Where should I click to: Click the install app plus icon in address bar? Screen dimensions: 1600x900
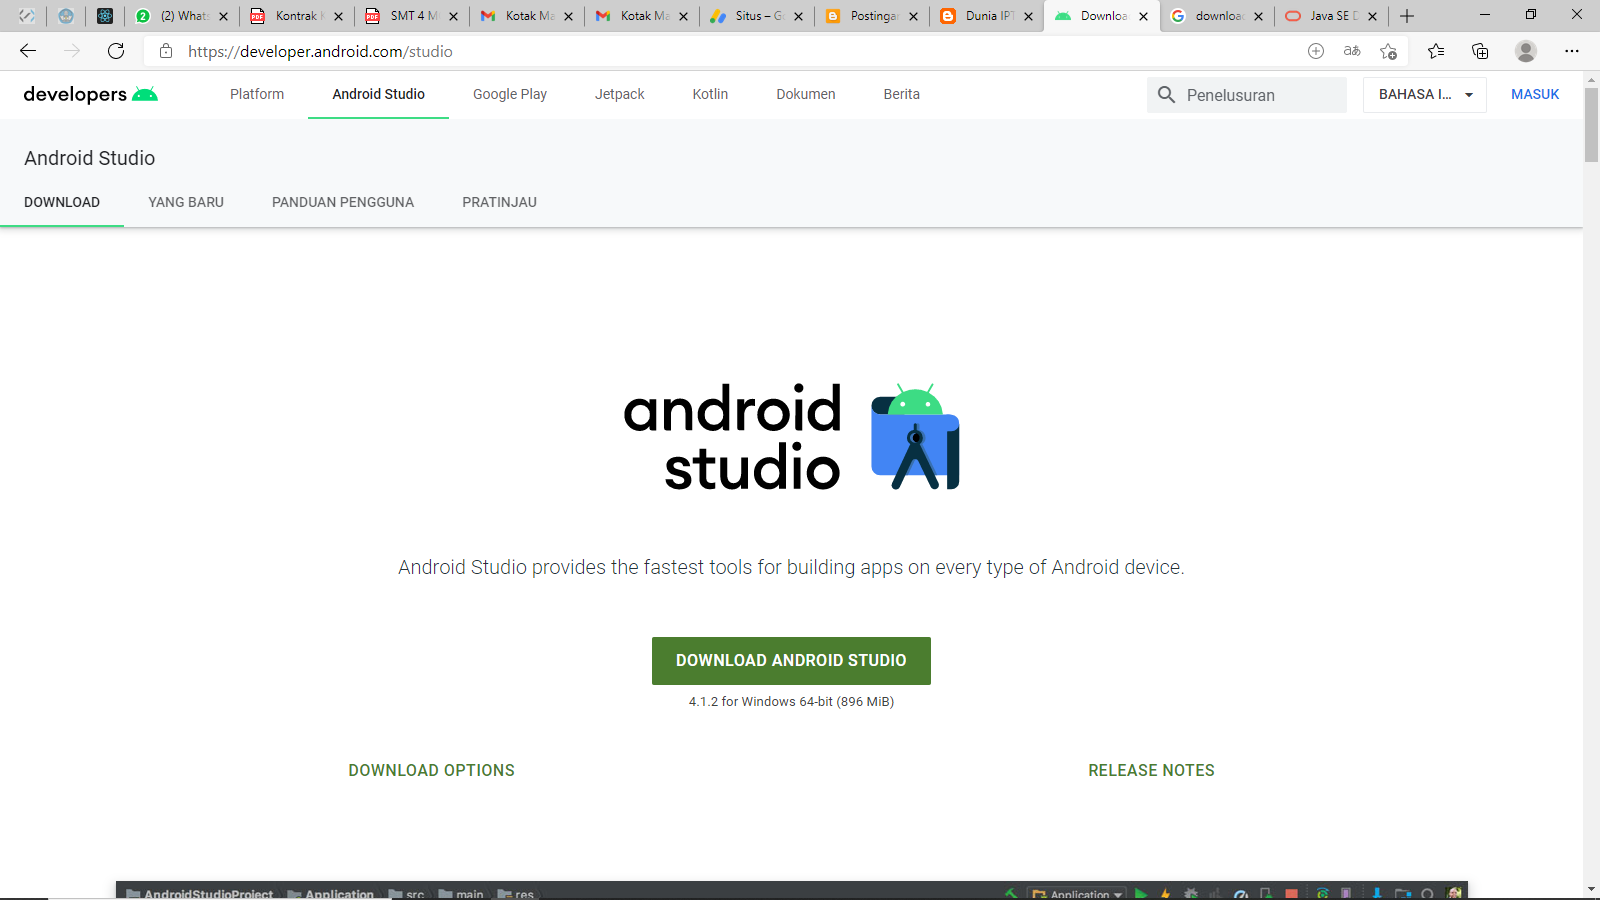[1316, 51]
